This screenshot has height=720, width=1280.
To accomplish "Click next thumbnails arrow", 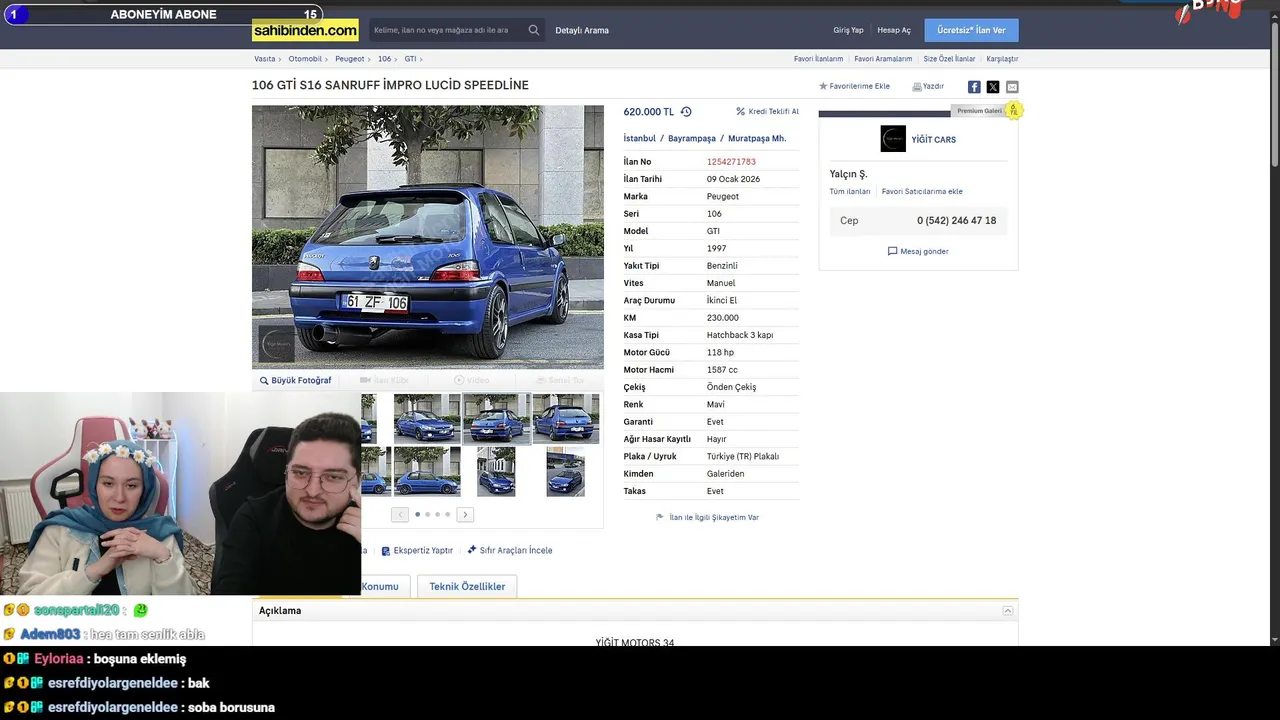I will [x=465, y=514].
